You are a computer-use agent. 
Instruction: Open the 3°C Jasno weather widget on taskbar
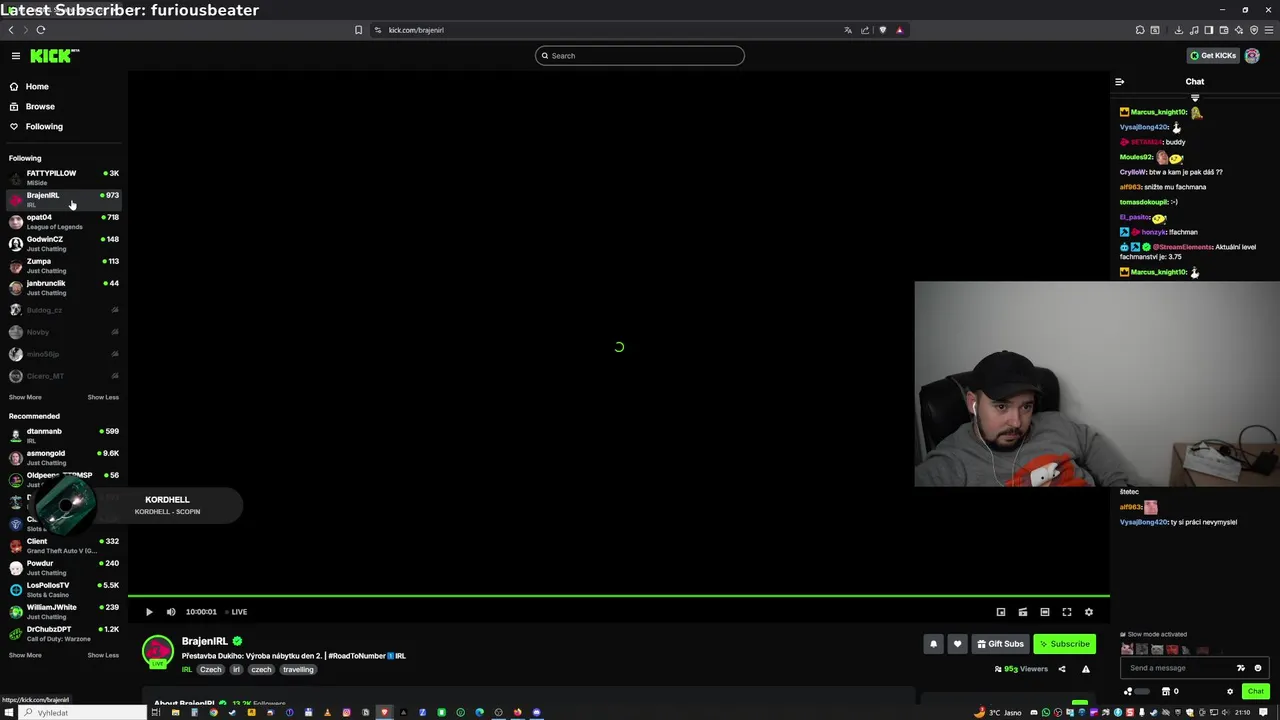[1000, 713]
